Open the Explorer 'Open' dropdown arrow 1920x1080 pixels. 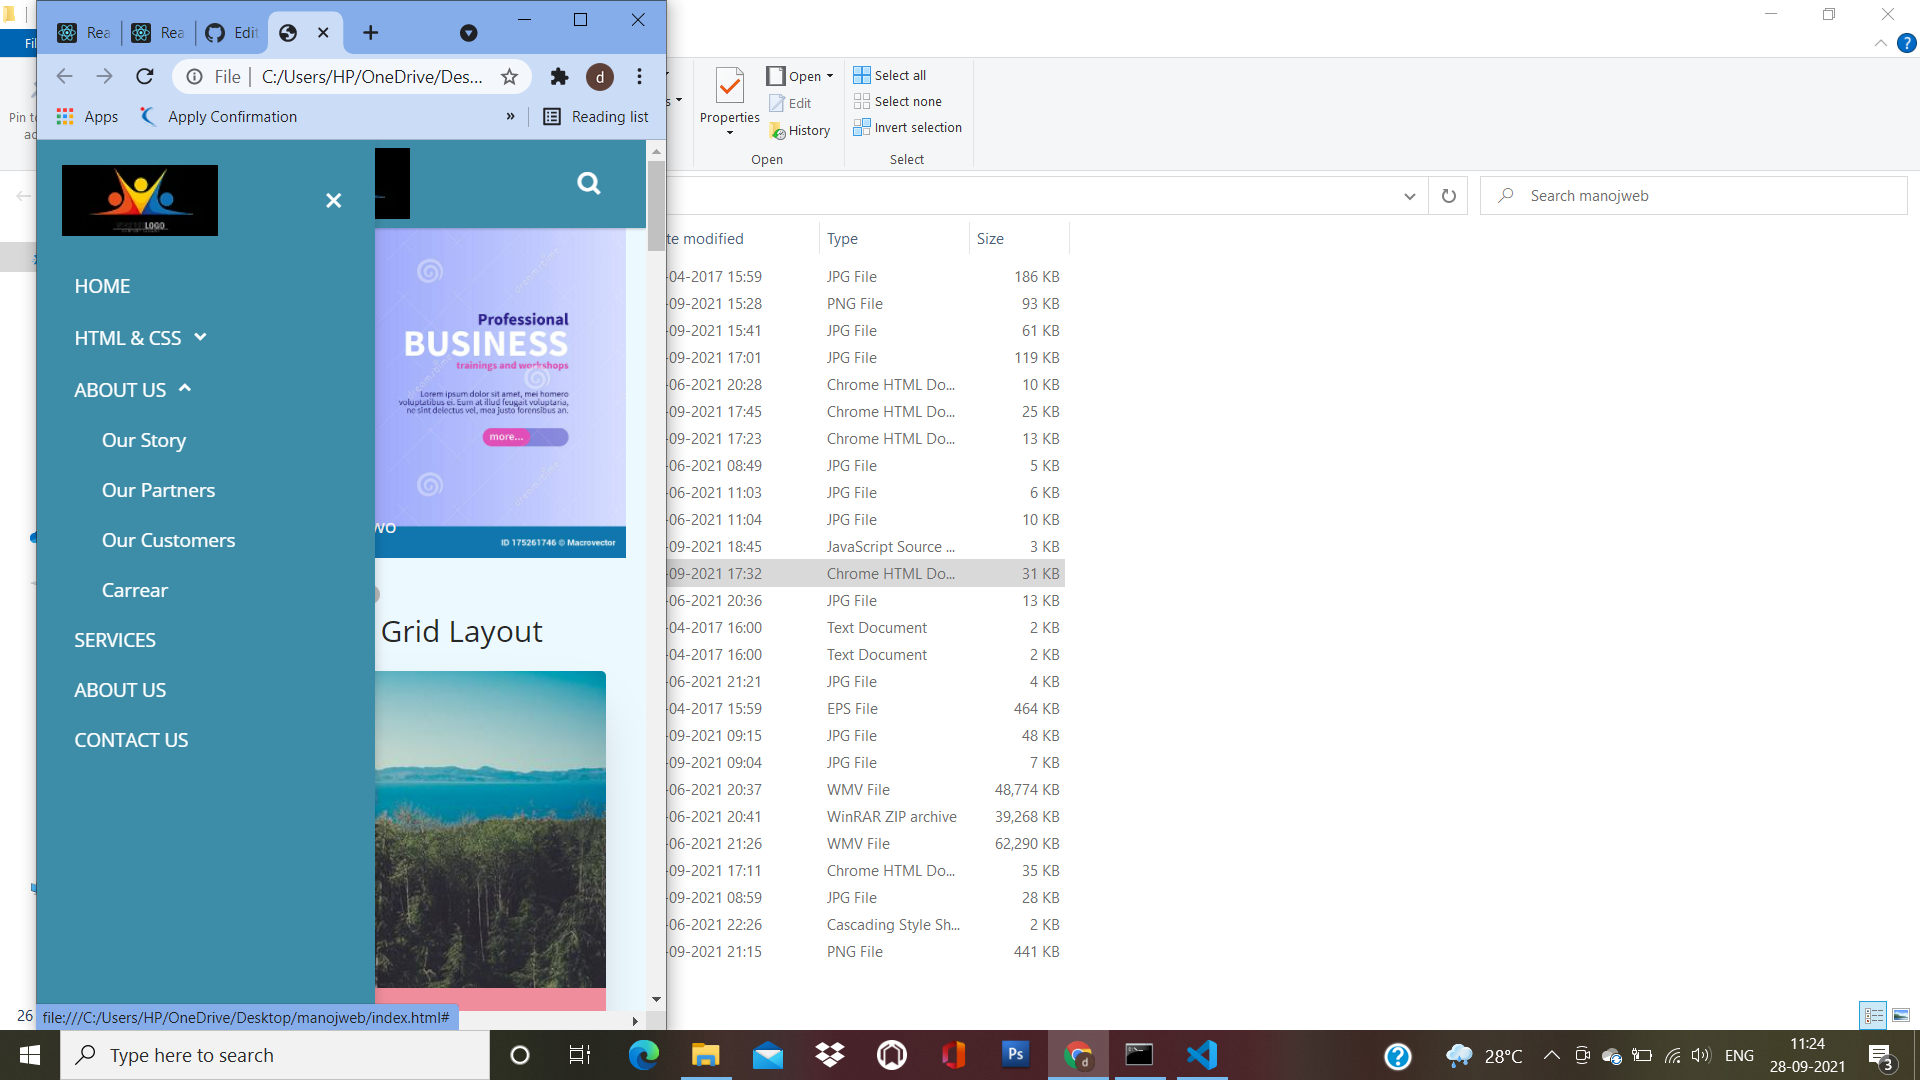(830, 76)
